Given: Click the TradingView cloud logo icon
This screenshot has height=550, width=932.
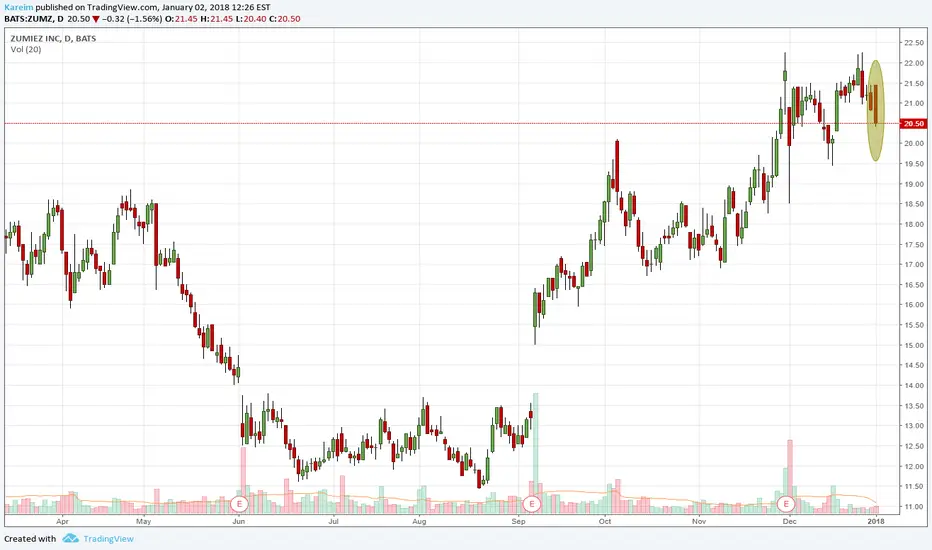Looking at the screenshot, I should 70,538.
